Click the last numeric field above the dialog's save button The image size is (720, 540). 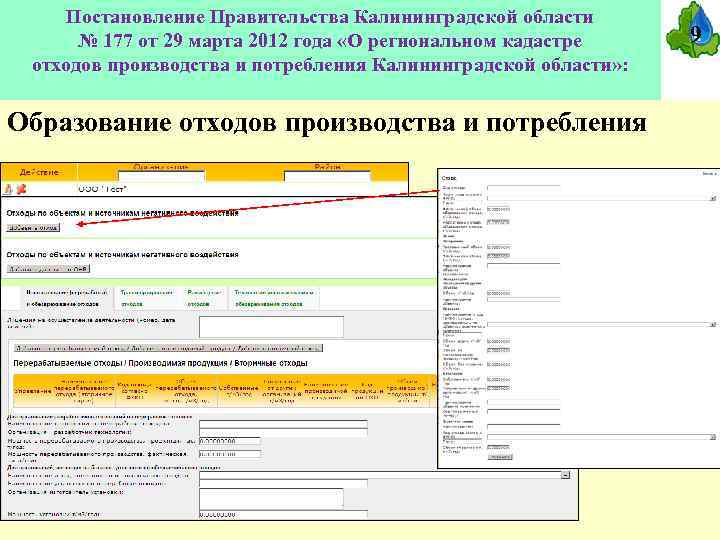point(499,447)
